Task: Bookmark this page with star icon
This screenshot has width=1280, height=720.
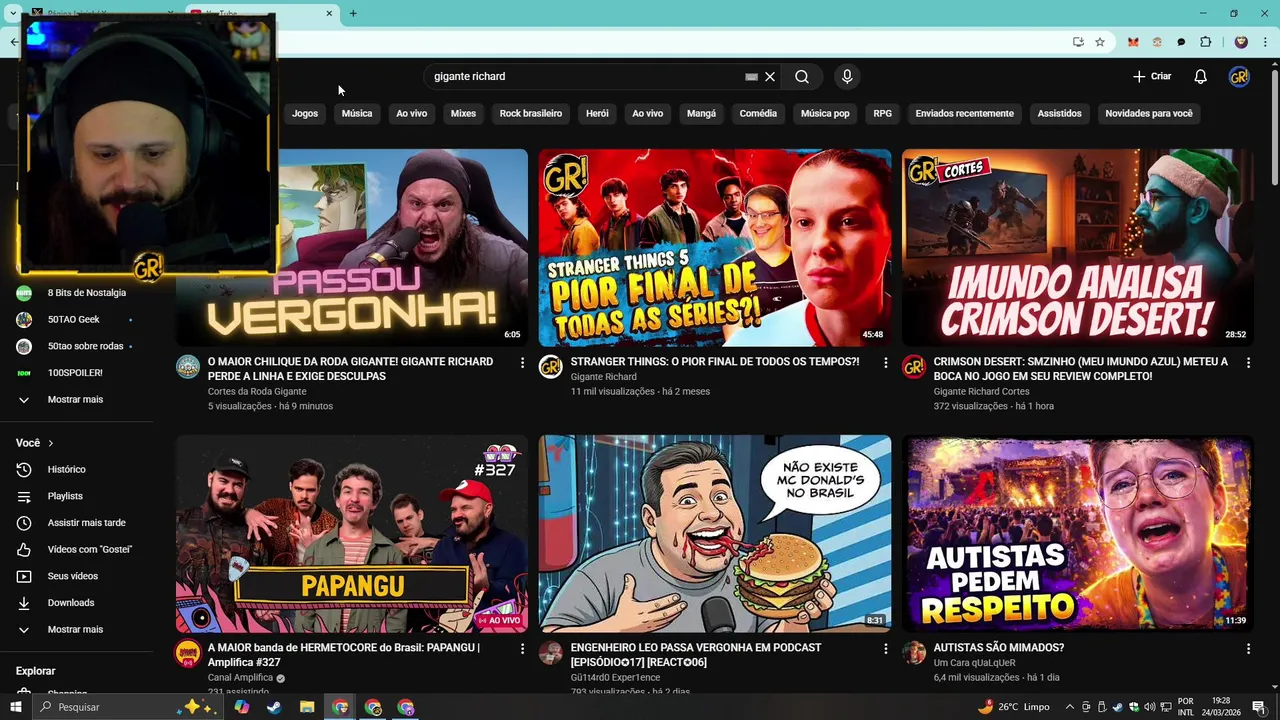Action: pos(1100,42)
